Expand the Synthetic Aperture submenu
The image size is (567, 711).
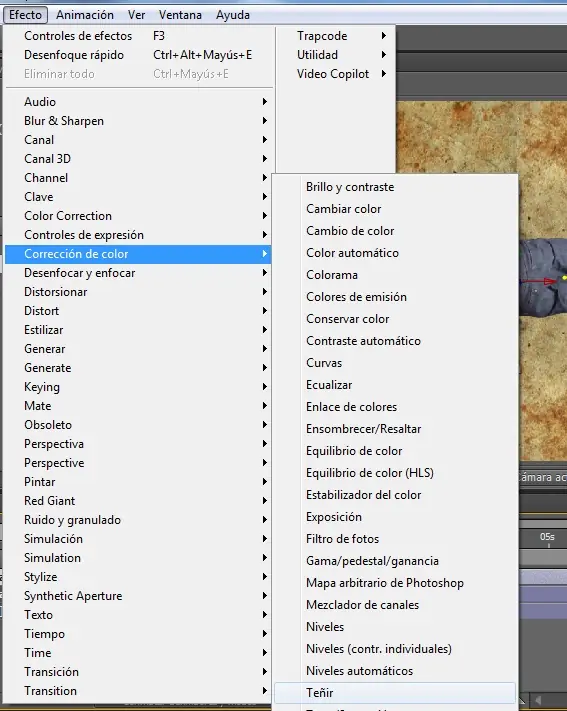click(138, 596)
